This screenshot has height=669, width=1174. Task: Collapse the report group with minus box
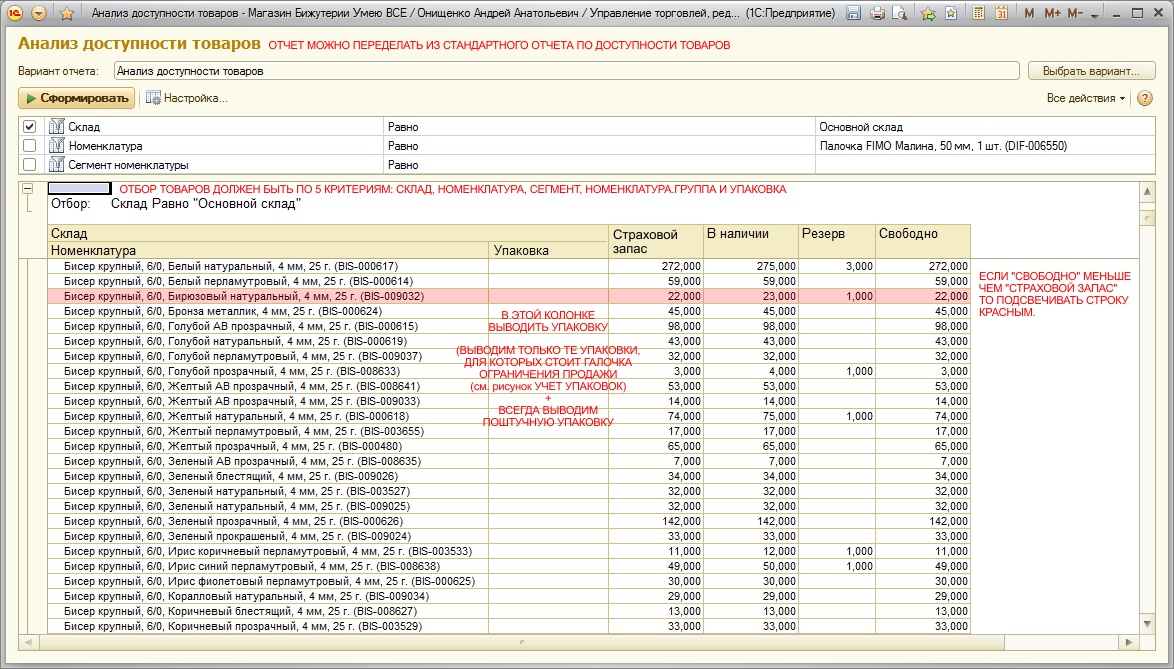tap(28, 188)
